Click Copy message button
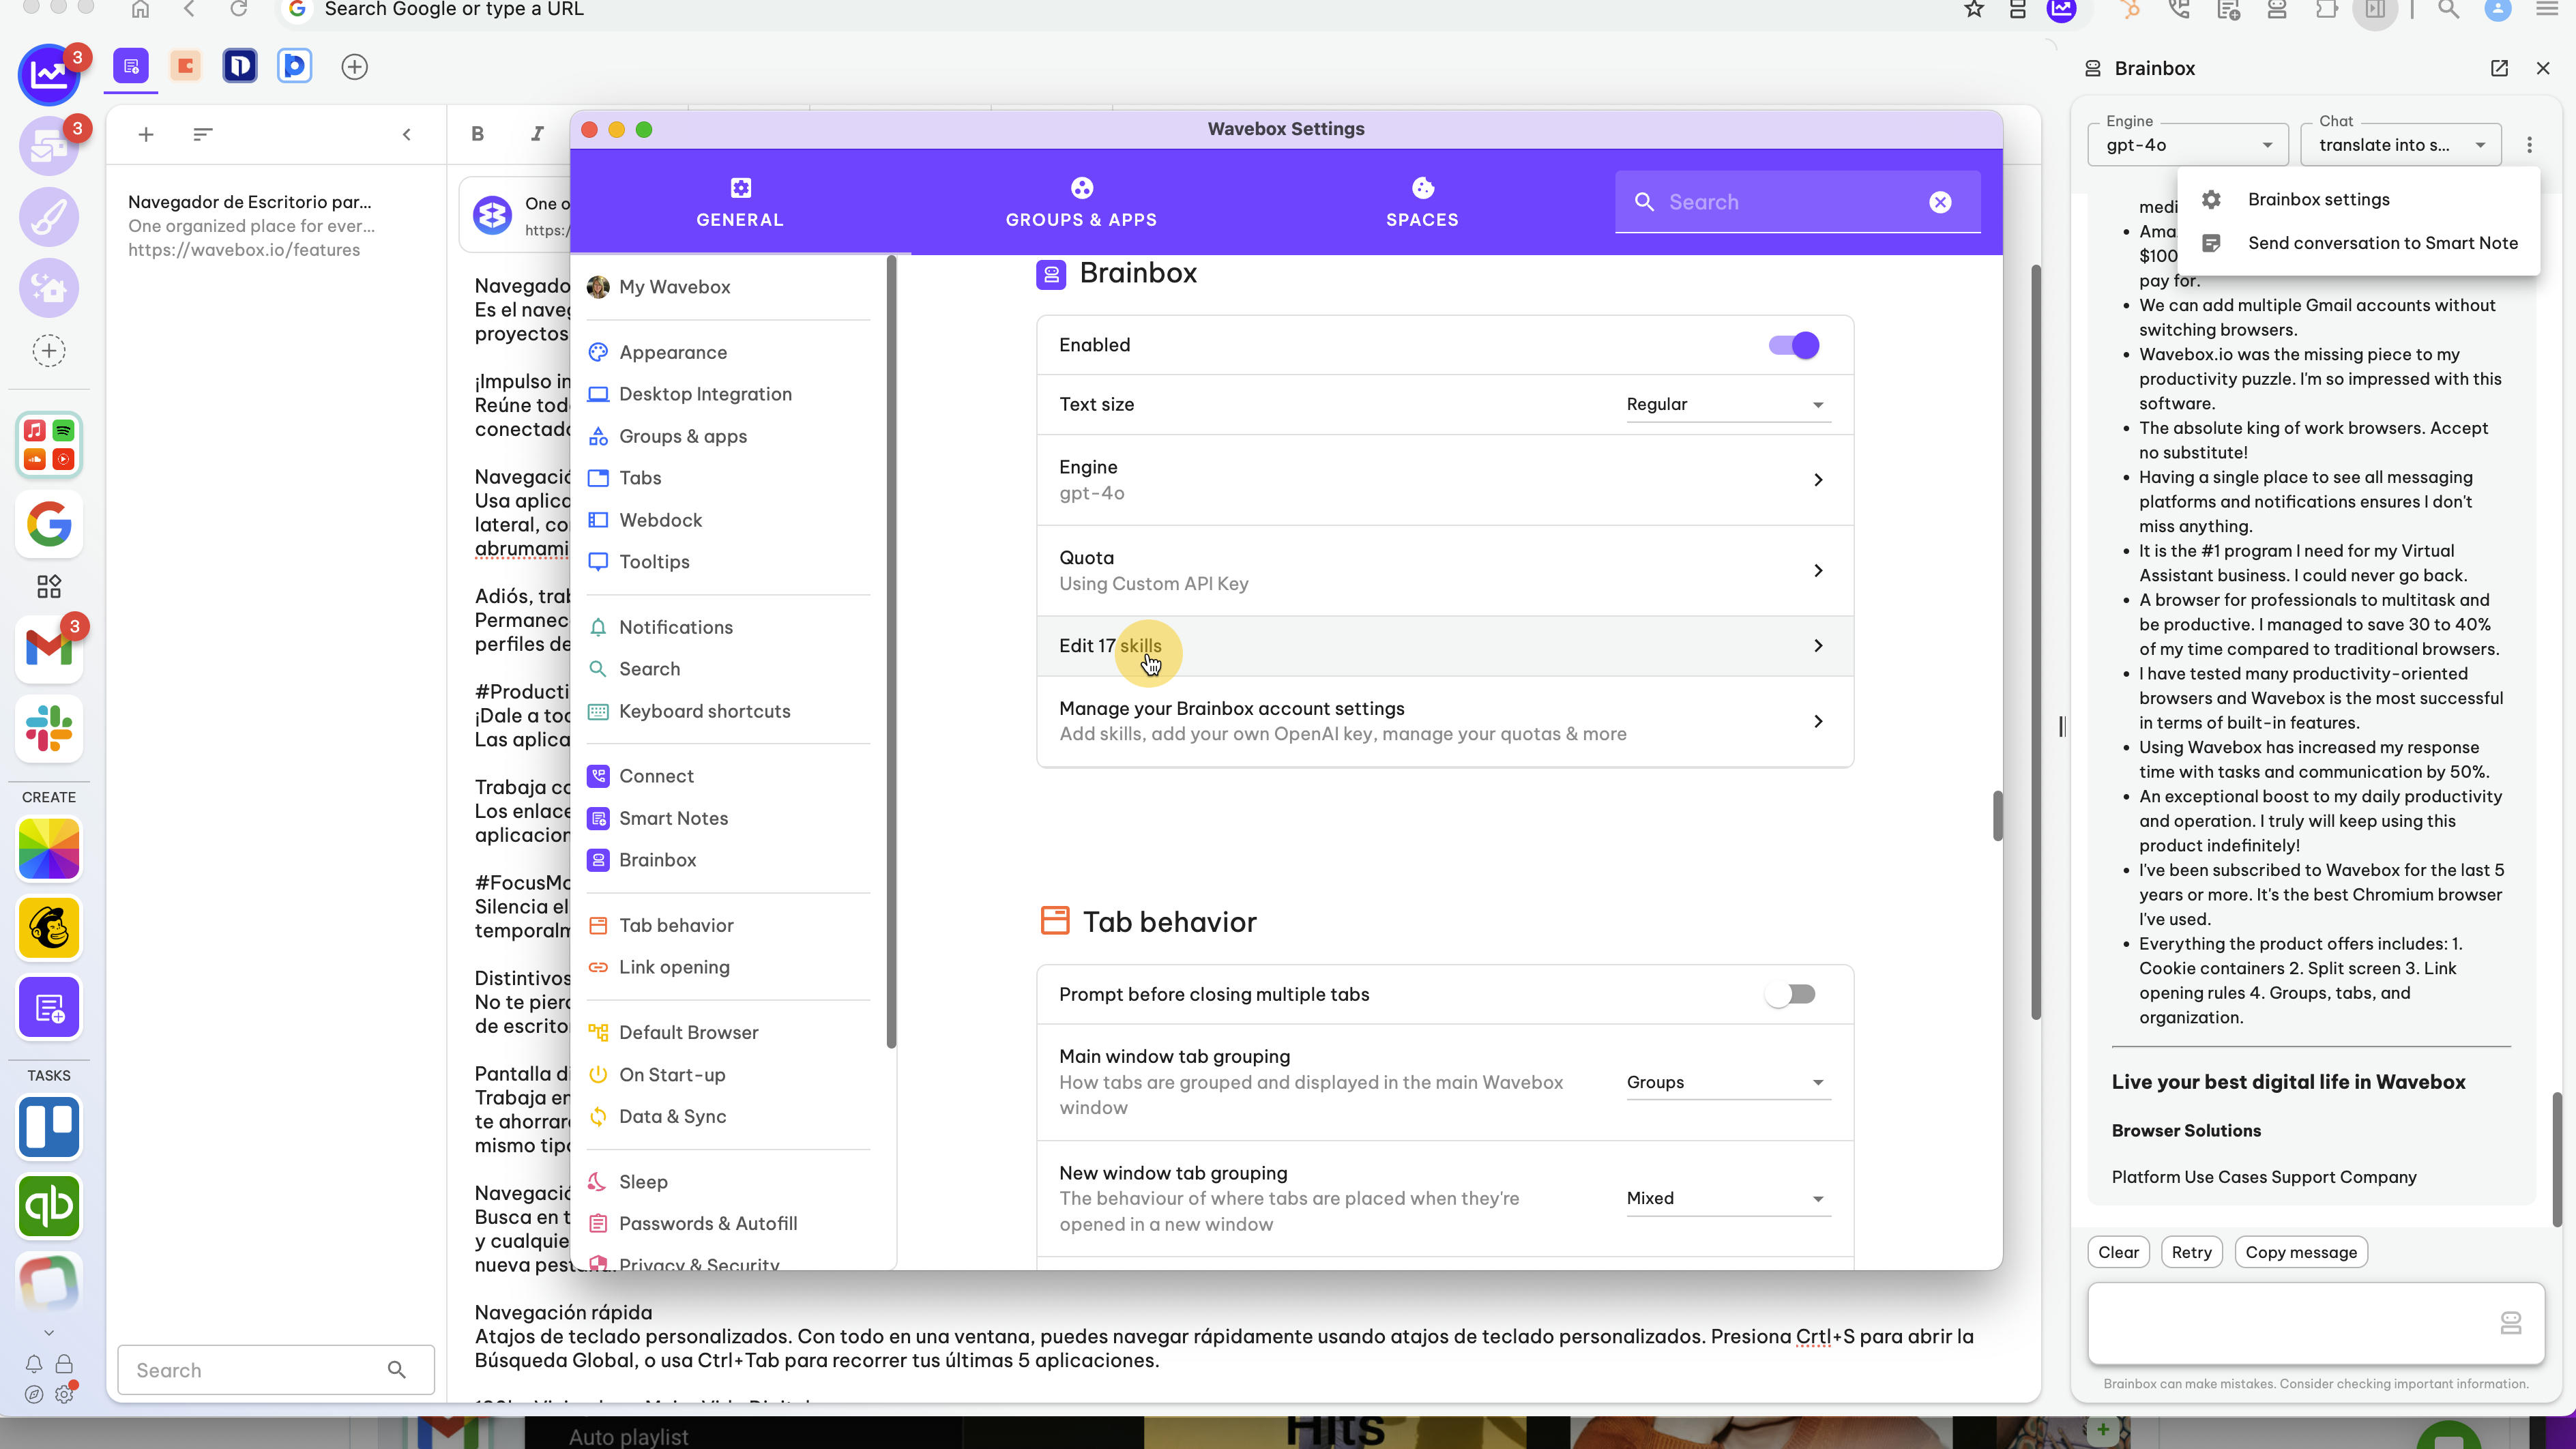 pyautogui.click(x=2300, y=1252)
